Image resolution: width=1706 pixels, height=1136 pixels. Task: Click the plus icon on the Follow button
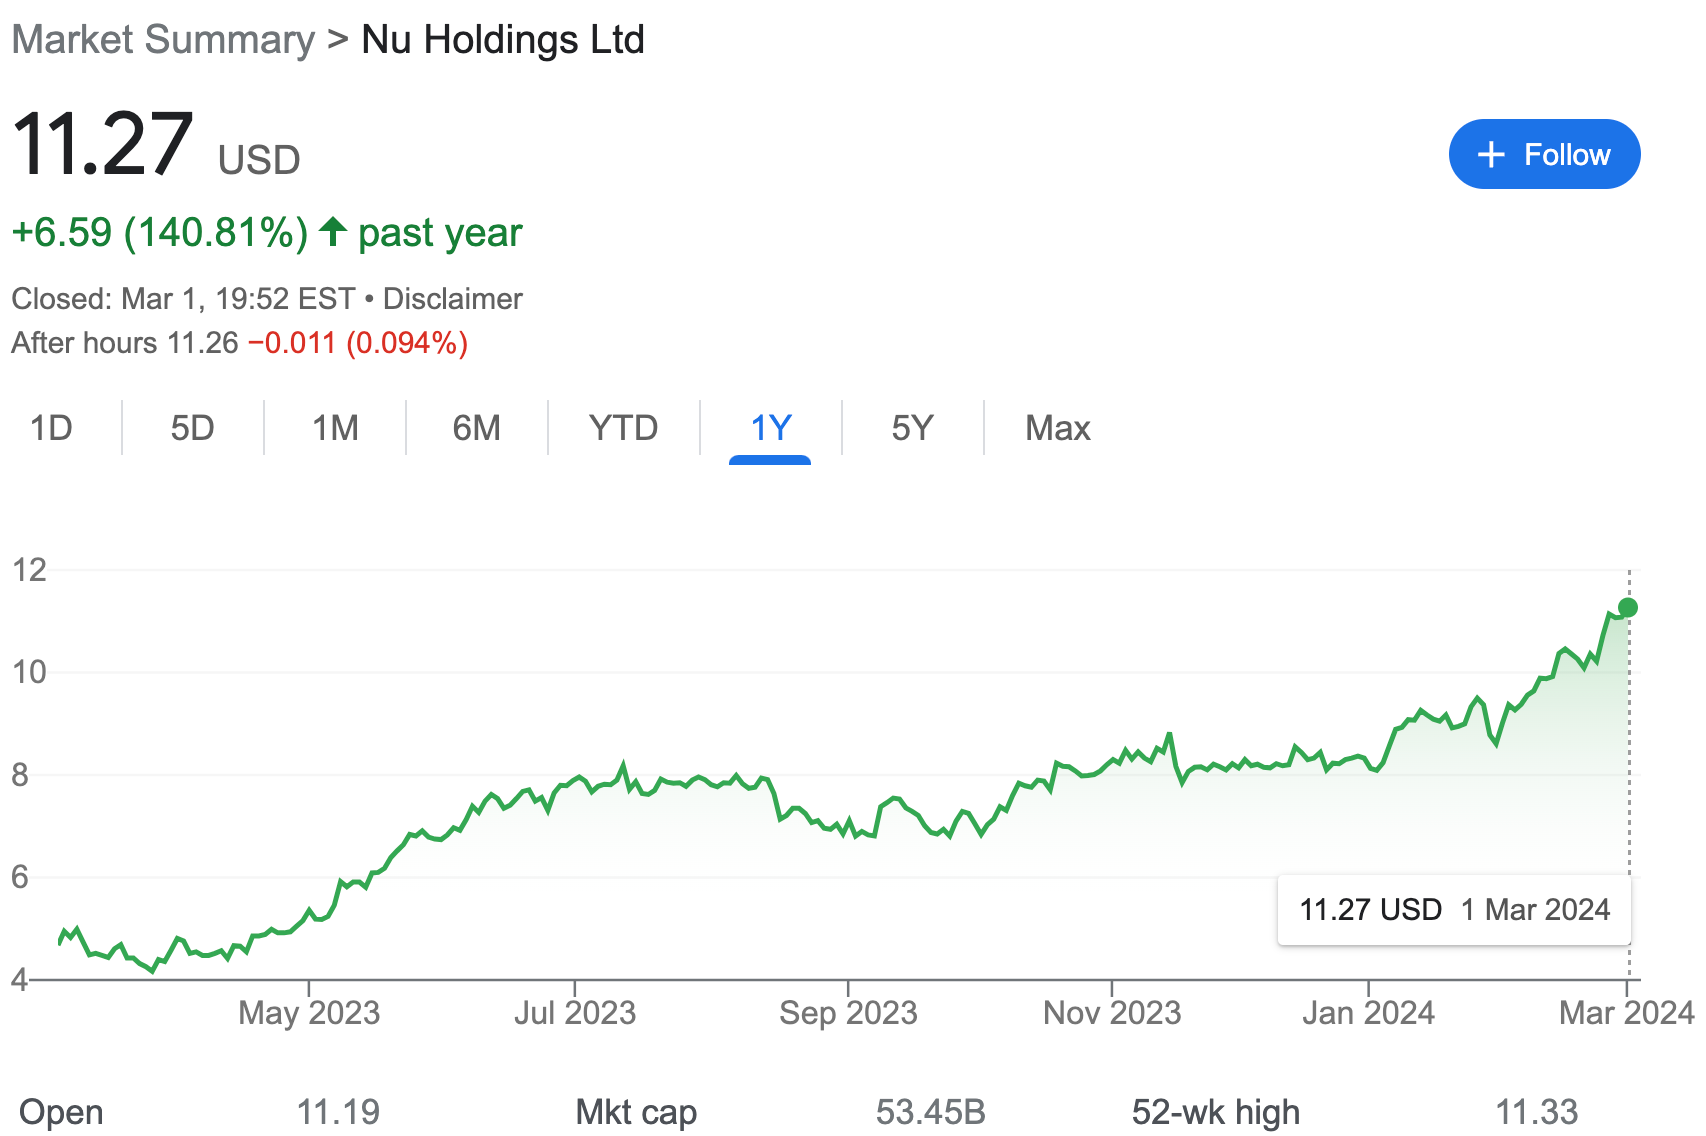click(1491, 154)
